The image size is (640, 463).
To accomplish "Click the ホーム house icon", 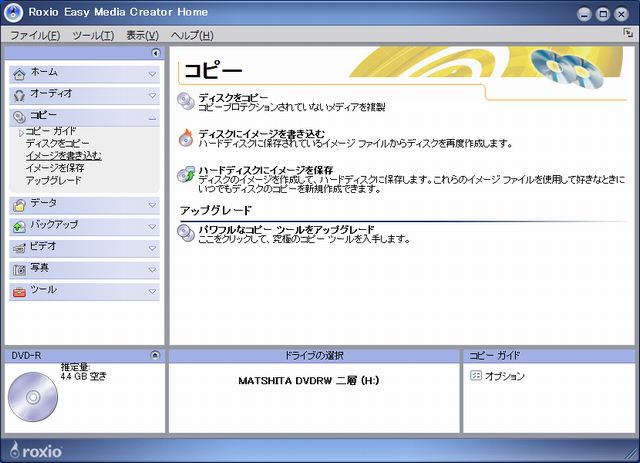I will pos(19,74).
